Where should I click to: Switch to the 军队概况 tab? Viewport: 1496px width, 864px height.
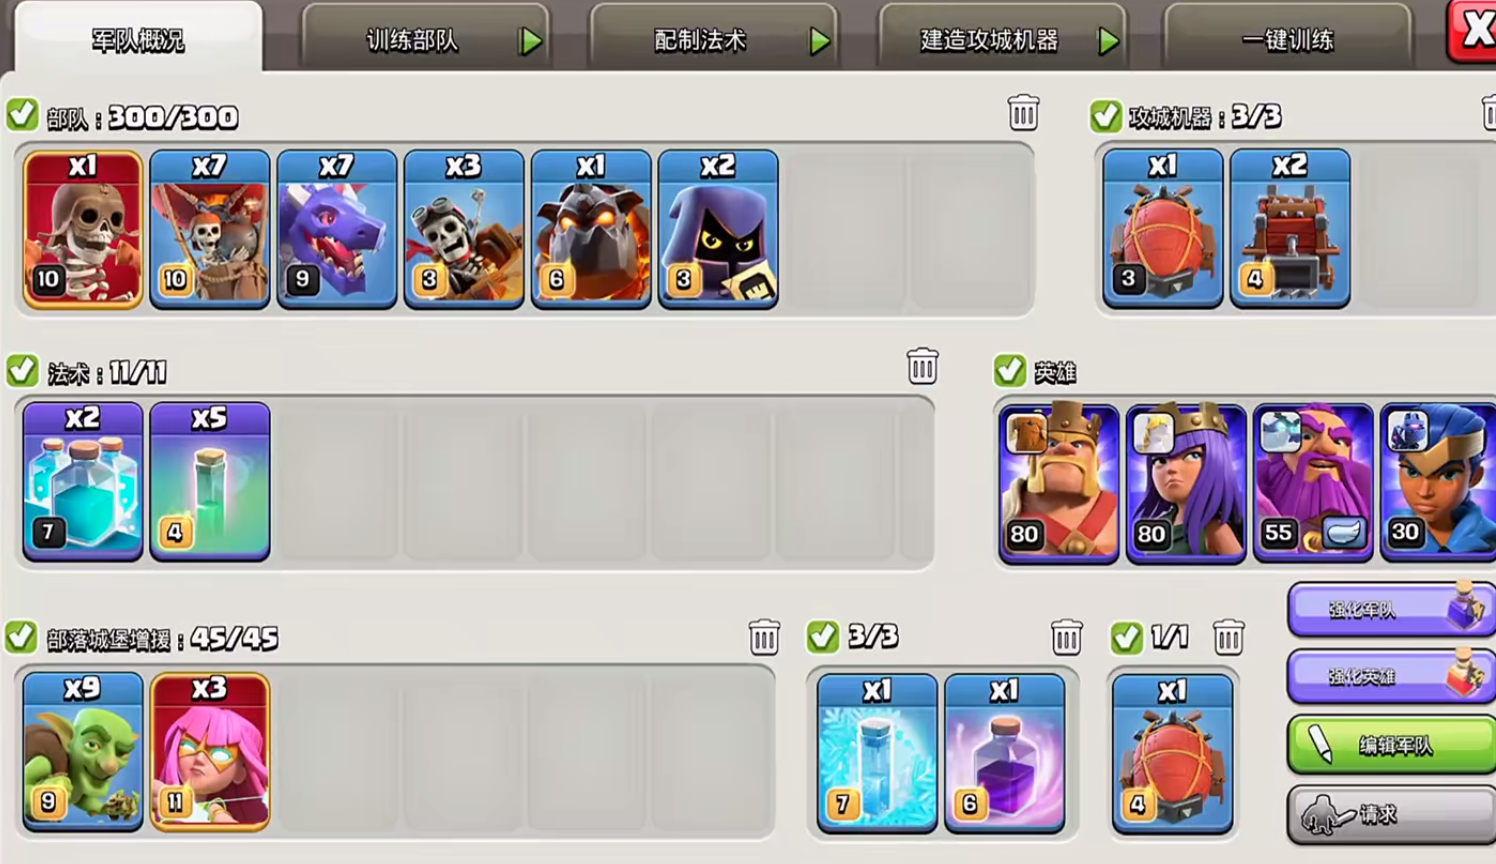[x=138, y=38]
